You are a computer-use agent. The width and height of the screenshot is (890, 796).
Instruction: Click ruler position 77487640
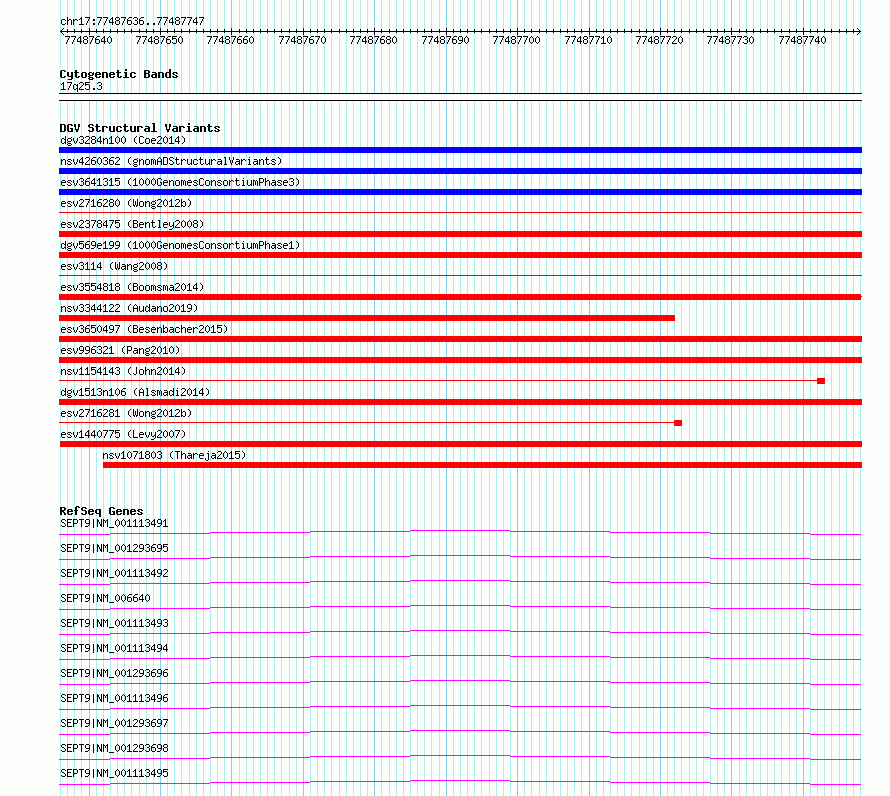pyautogui.click(x=89, y=40)
